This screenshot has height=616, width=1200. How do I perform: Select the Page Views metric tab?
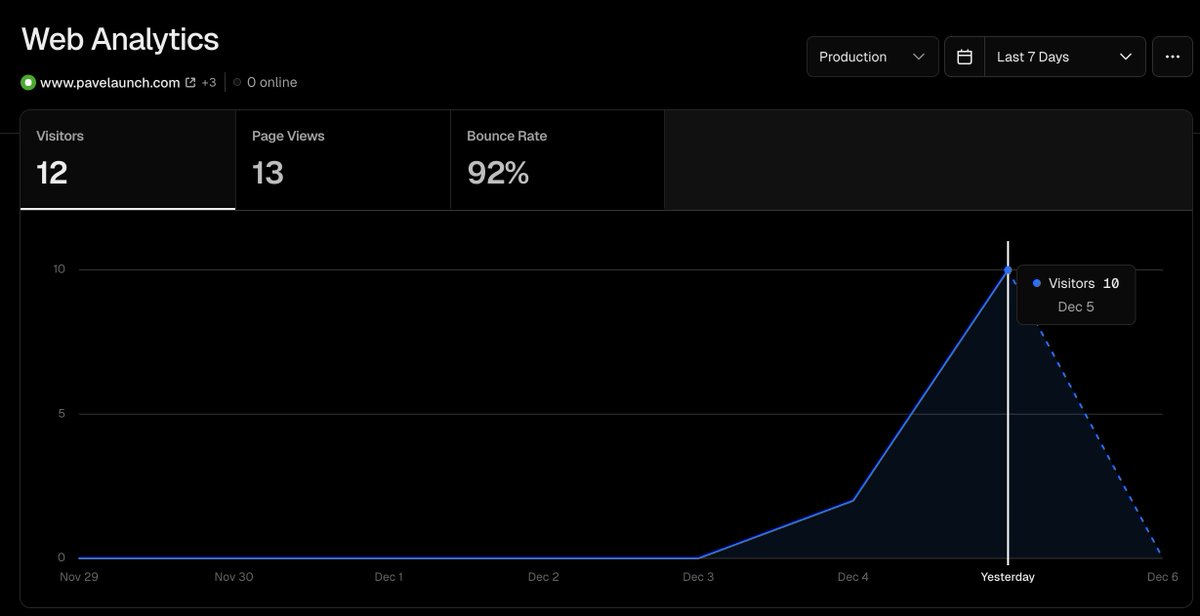pos(343,160)
